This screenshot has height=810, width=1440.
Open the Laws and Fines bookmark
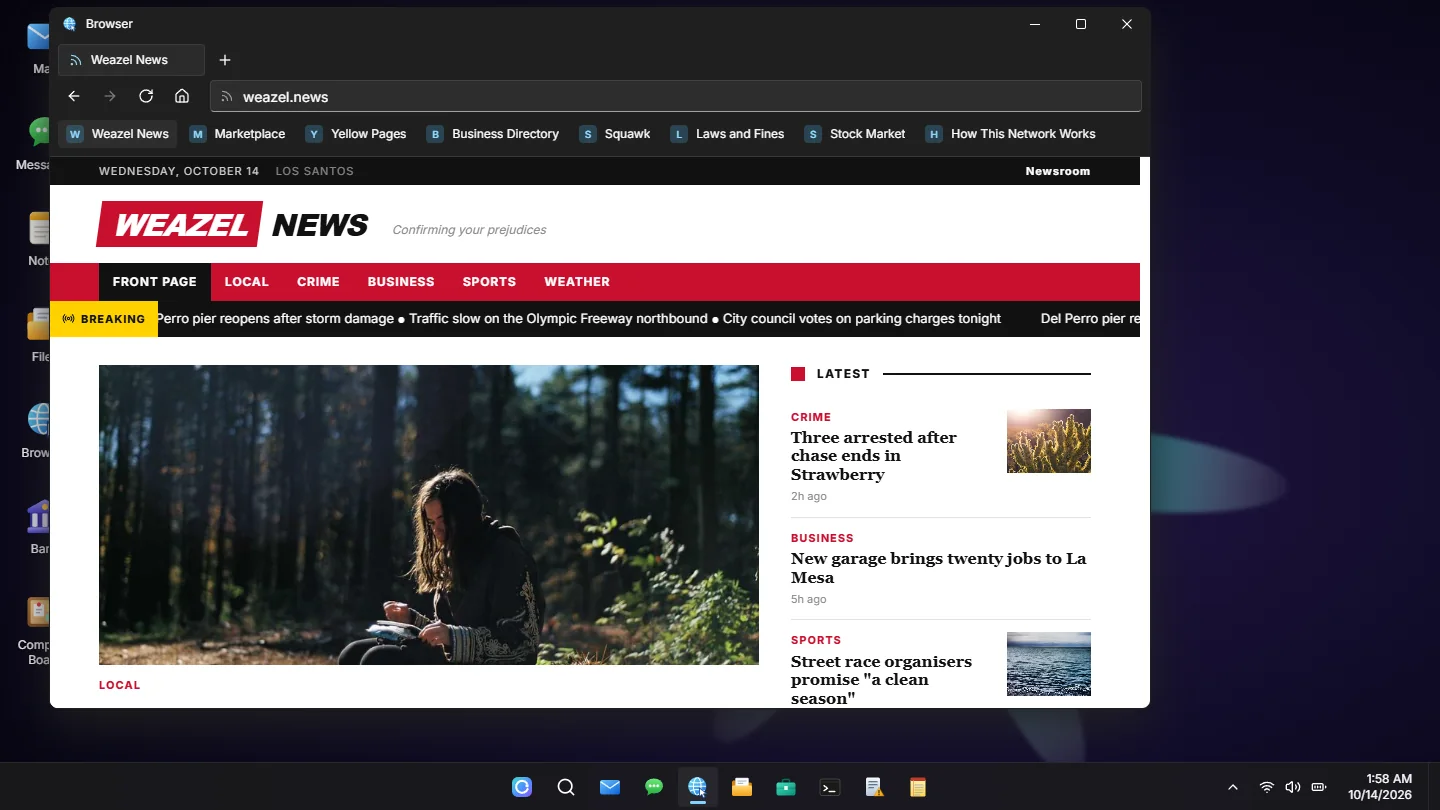pyautogui.click(x=727, y=134)
